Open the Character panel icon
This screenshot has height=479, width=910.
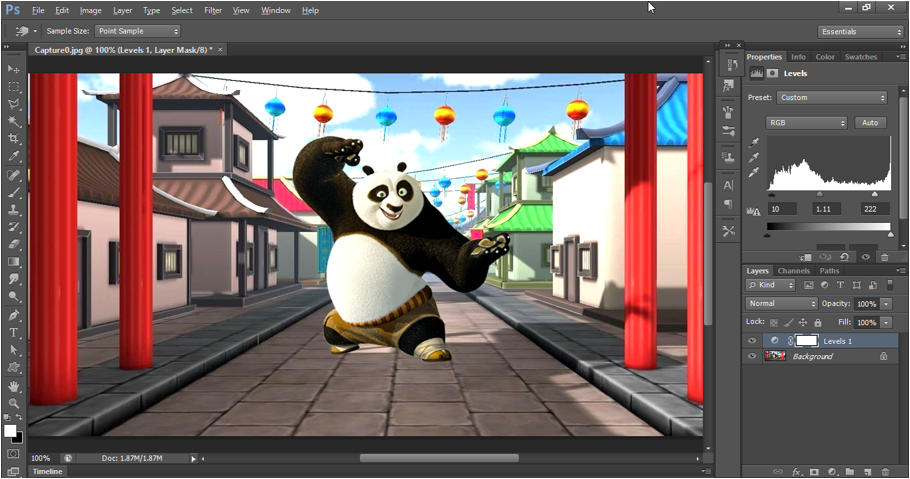click(729, 185)
